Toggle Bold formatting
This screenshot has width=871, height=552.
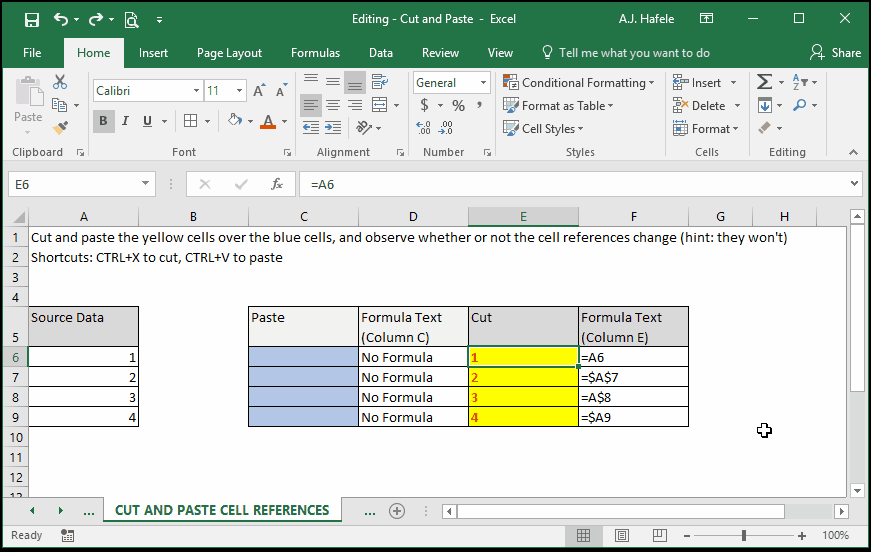103,121
